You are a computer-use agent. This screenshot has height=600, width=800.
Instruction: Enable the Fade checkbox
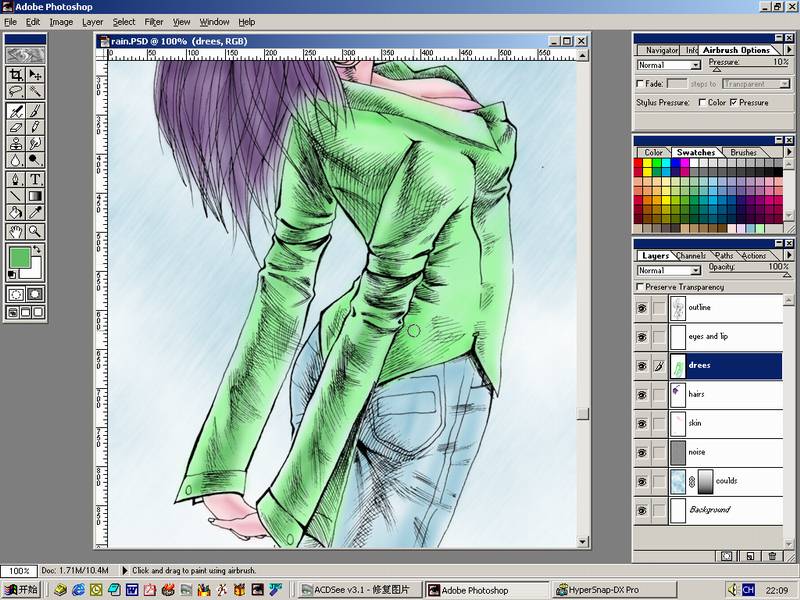pyautogui.click(x=640, y=84)
